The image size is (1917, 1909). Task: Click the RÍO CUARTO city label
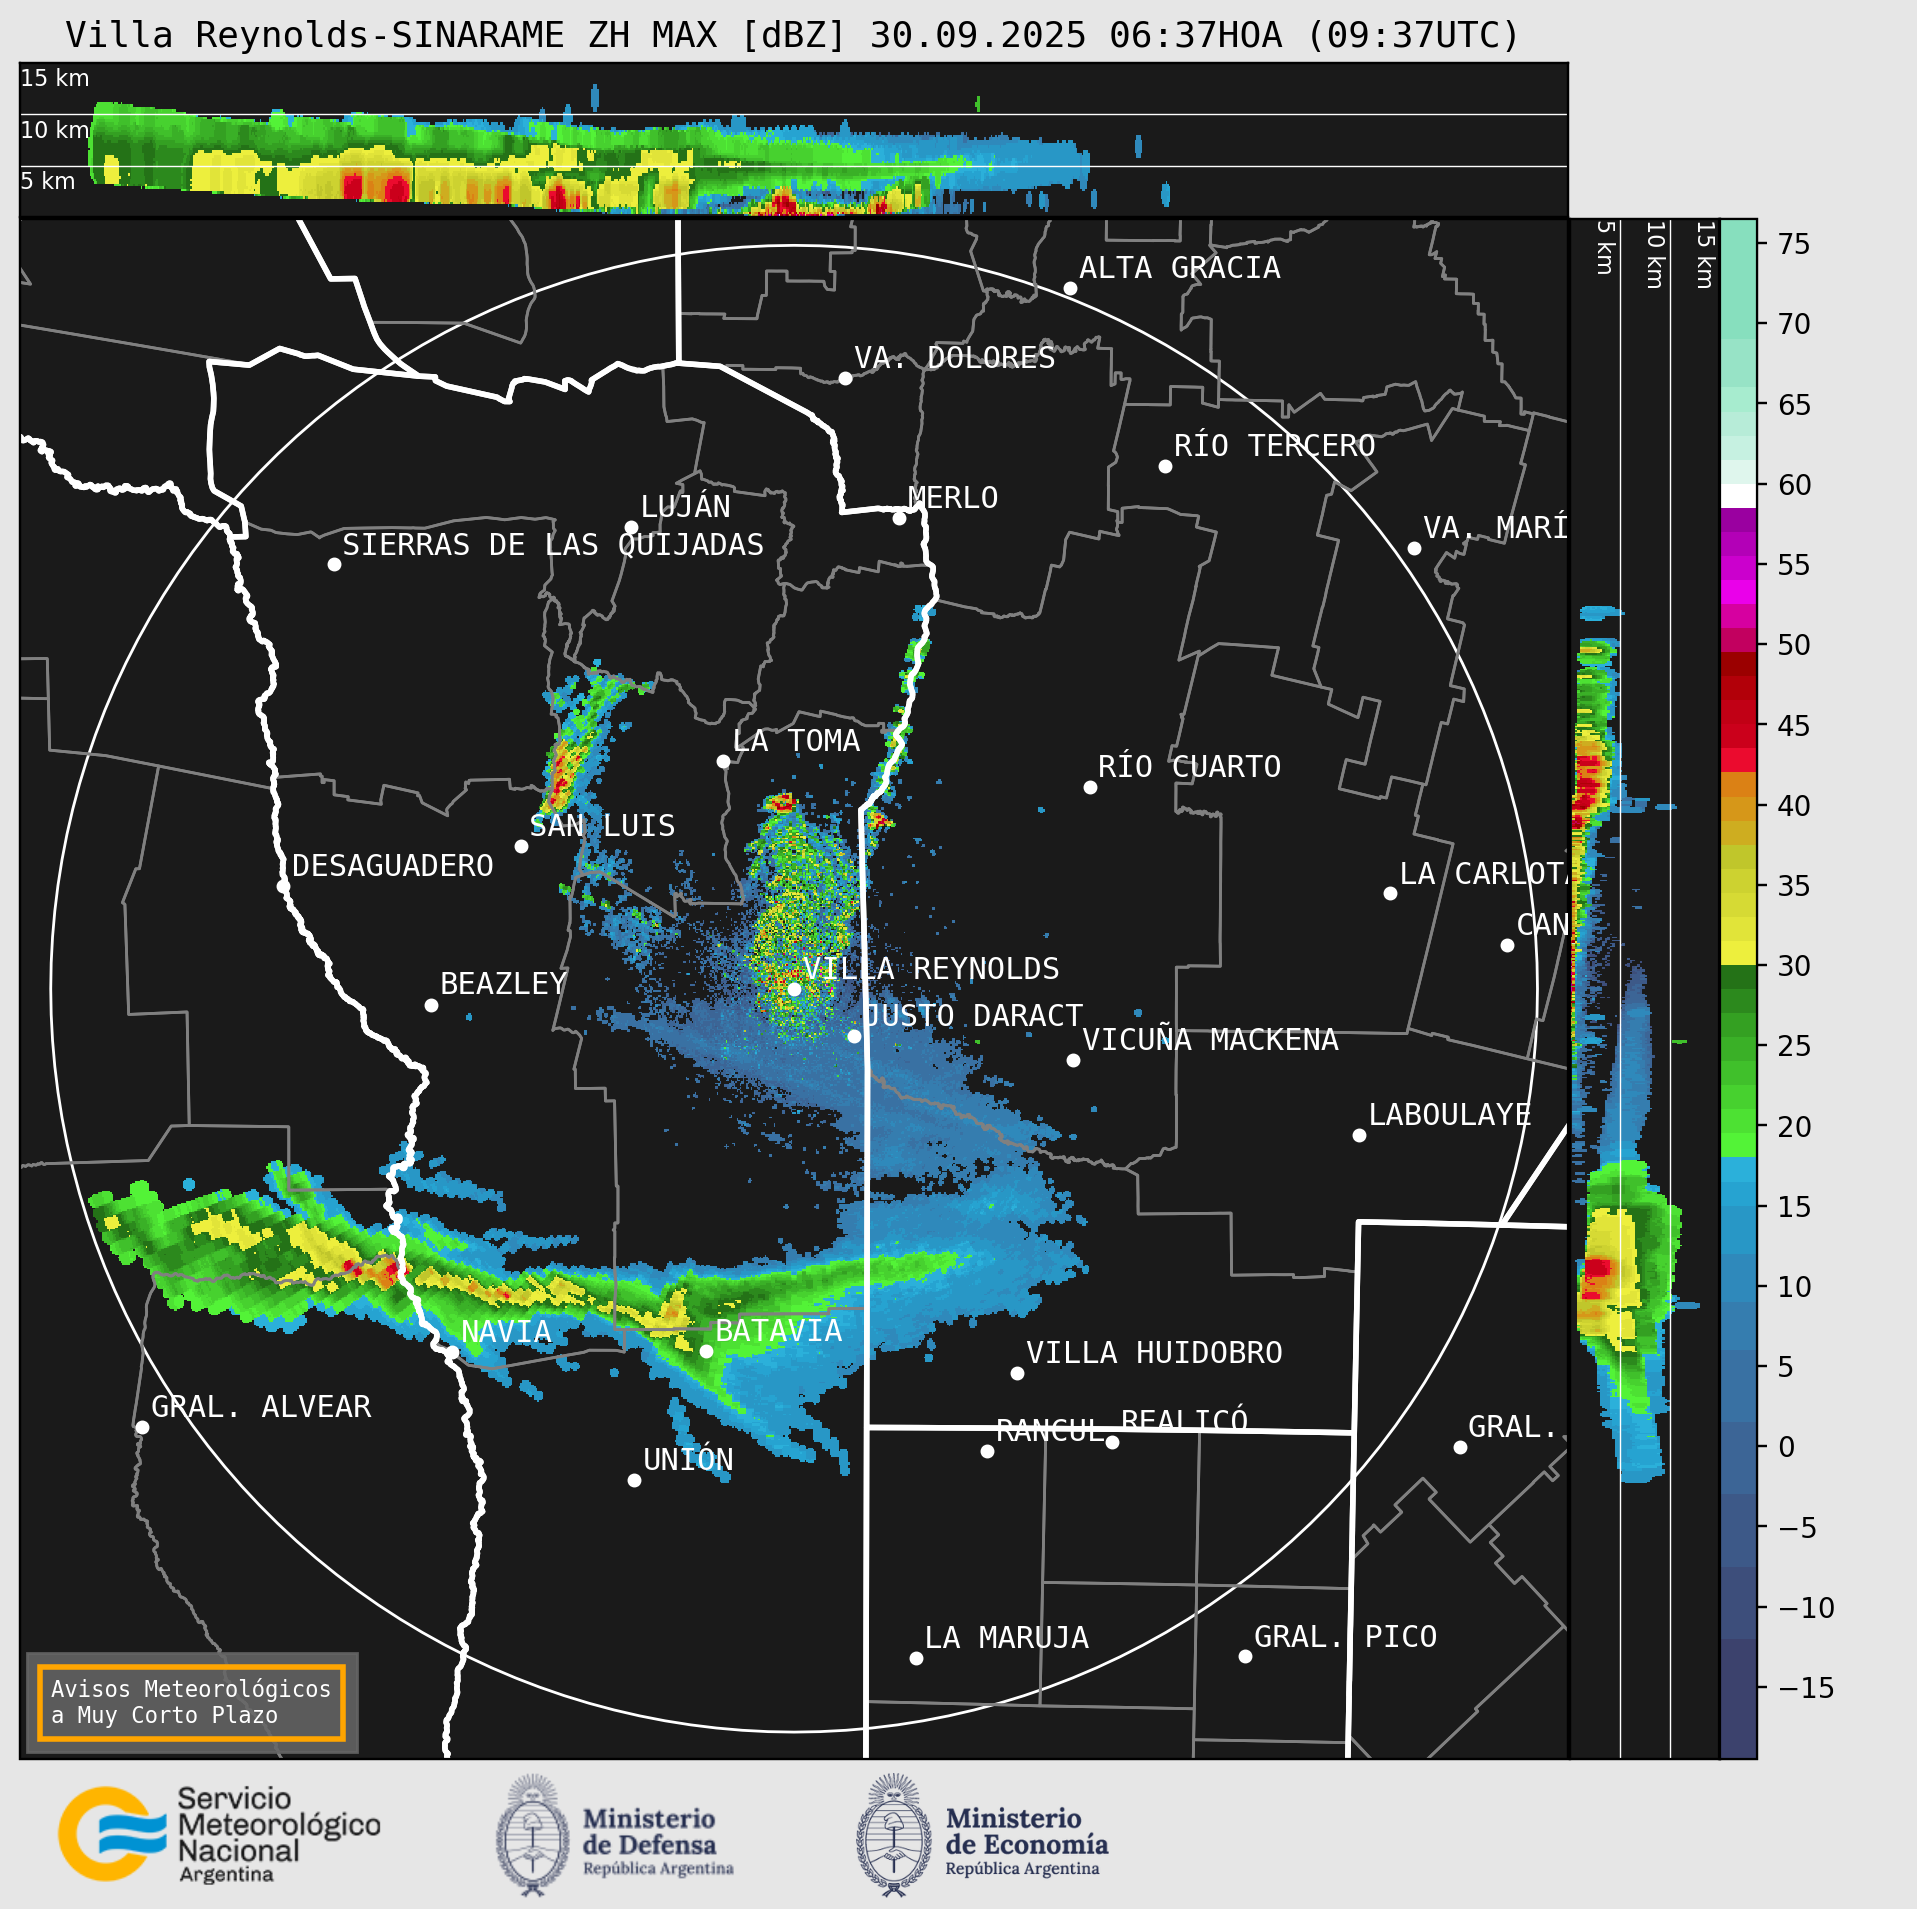(1189, 766)
